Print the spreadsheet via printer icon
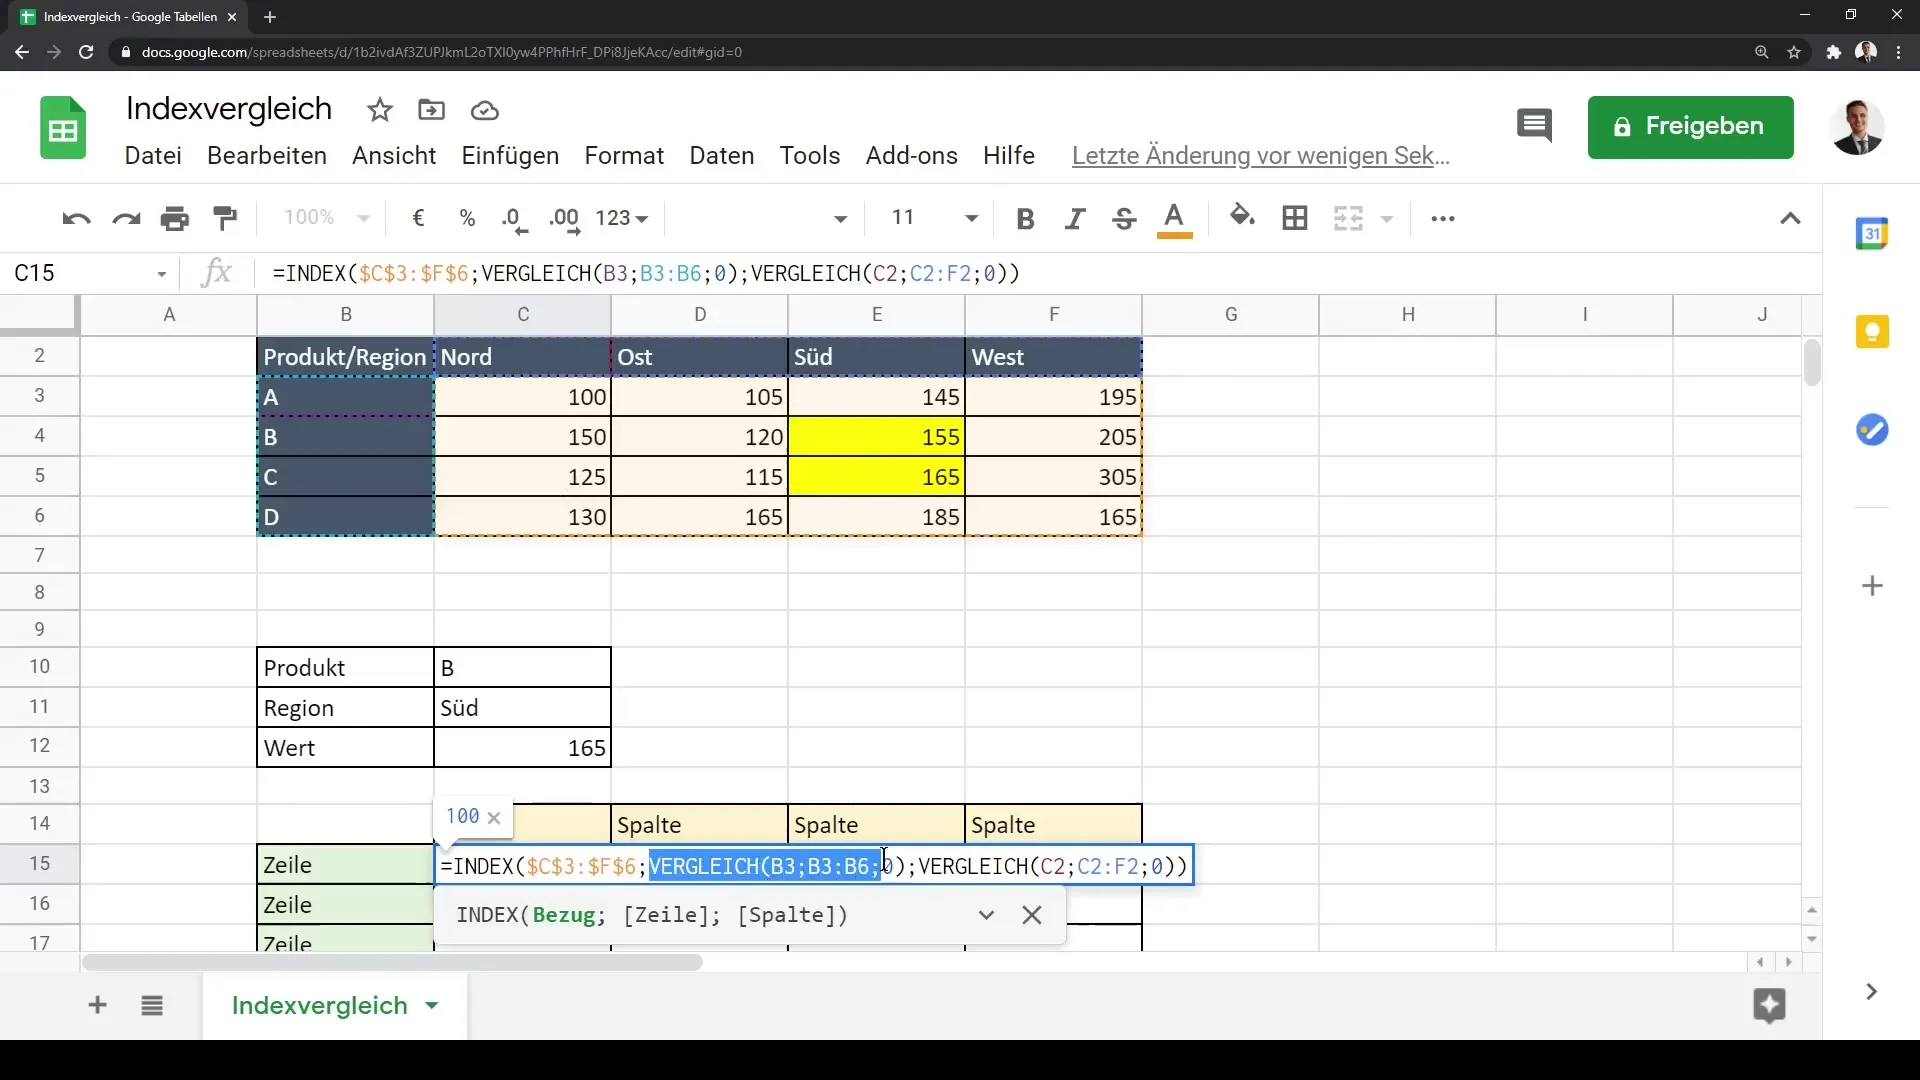Screen dimensions: 1920x1080 coord(175,219)
